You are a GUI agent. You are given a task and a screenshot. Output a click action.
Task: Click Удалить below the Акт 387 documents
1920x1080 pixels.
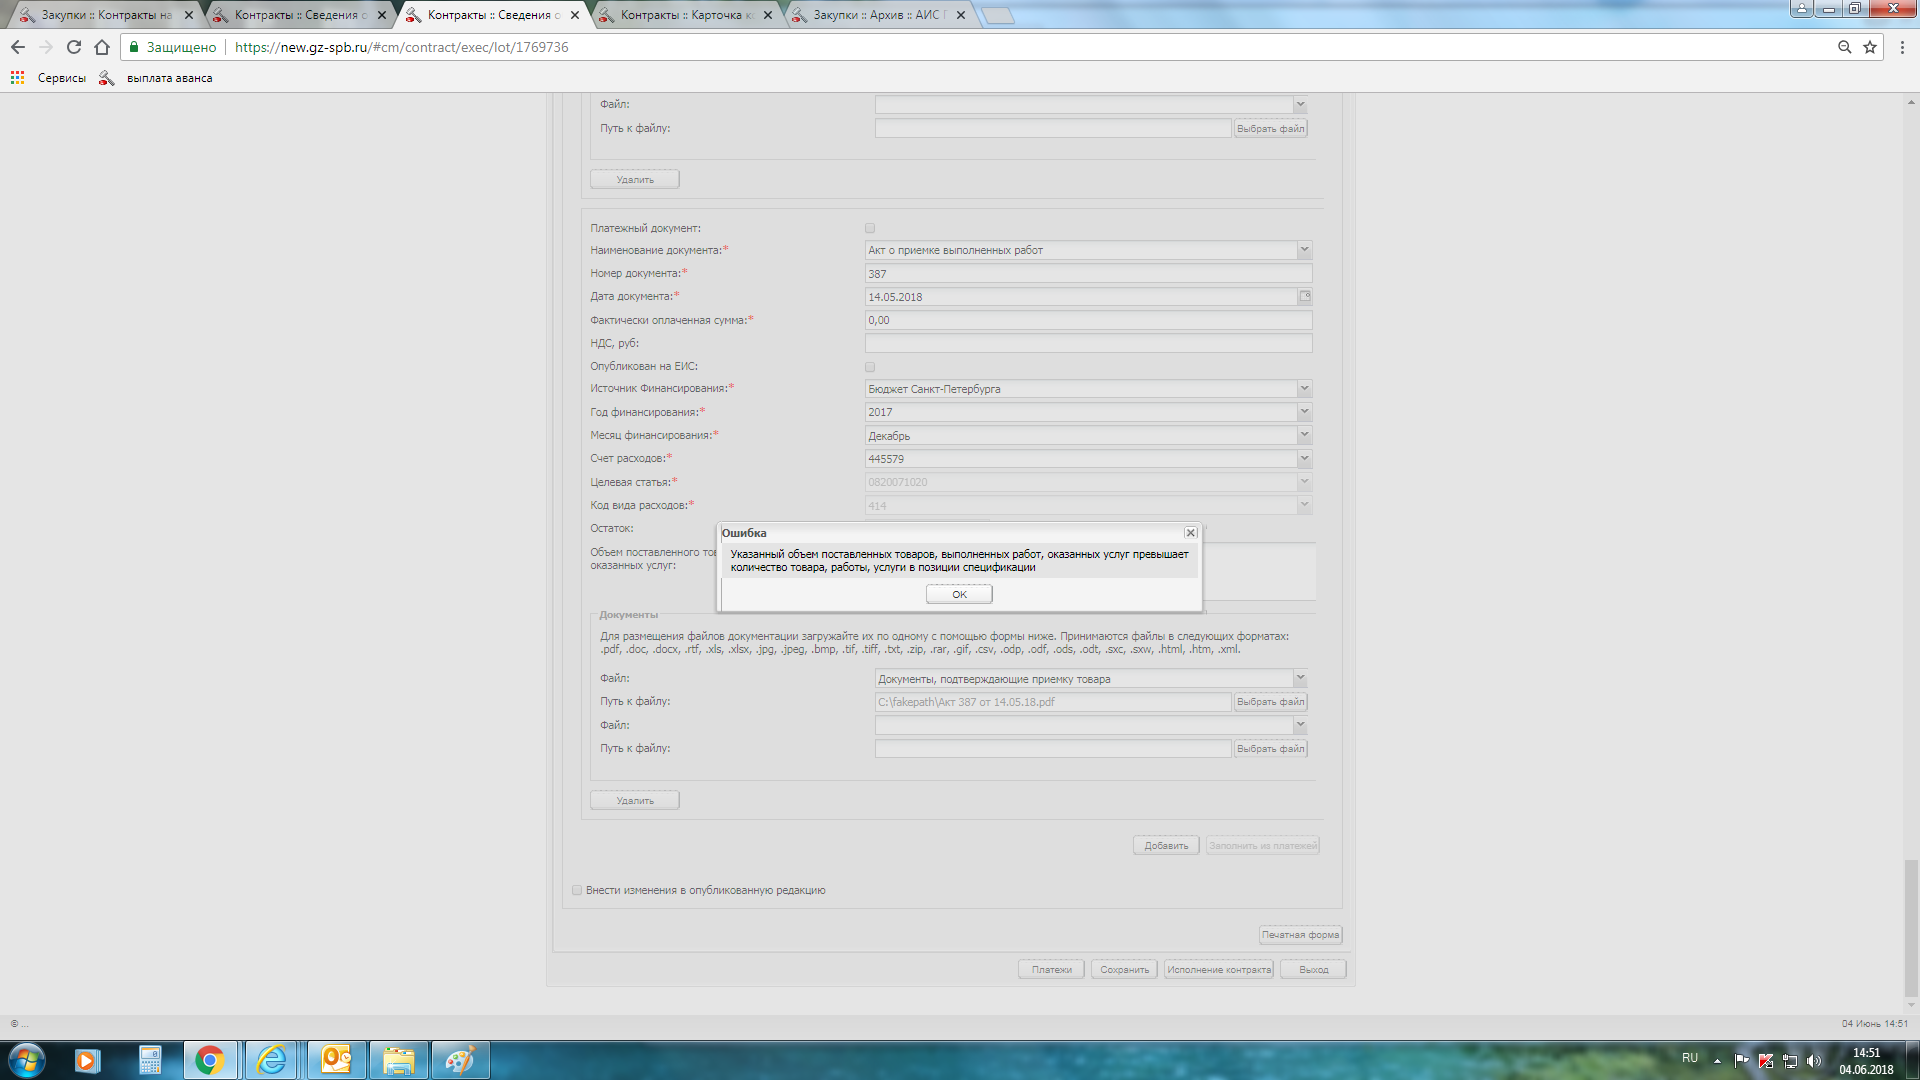[635, 800]
